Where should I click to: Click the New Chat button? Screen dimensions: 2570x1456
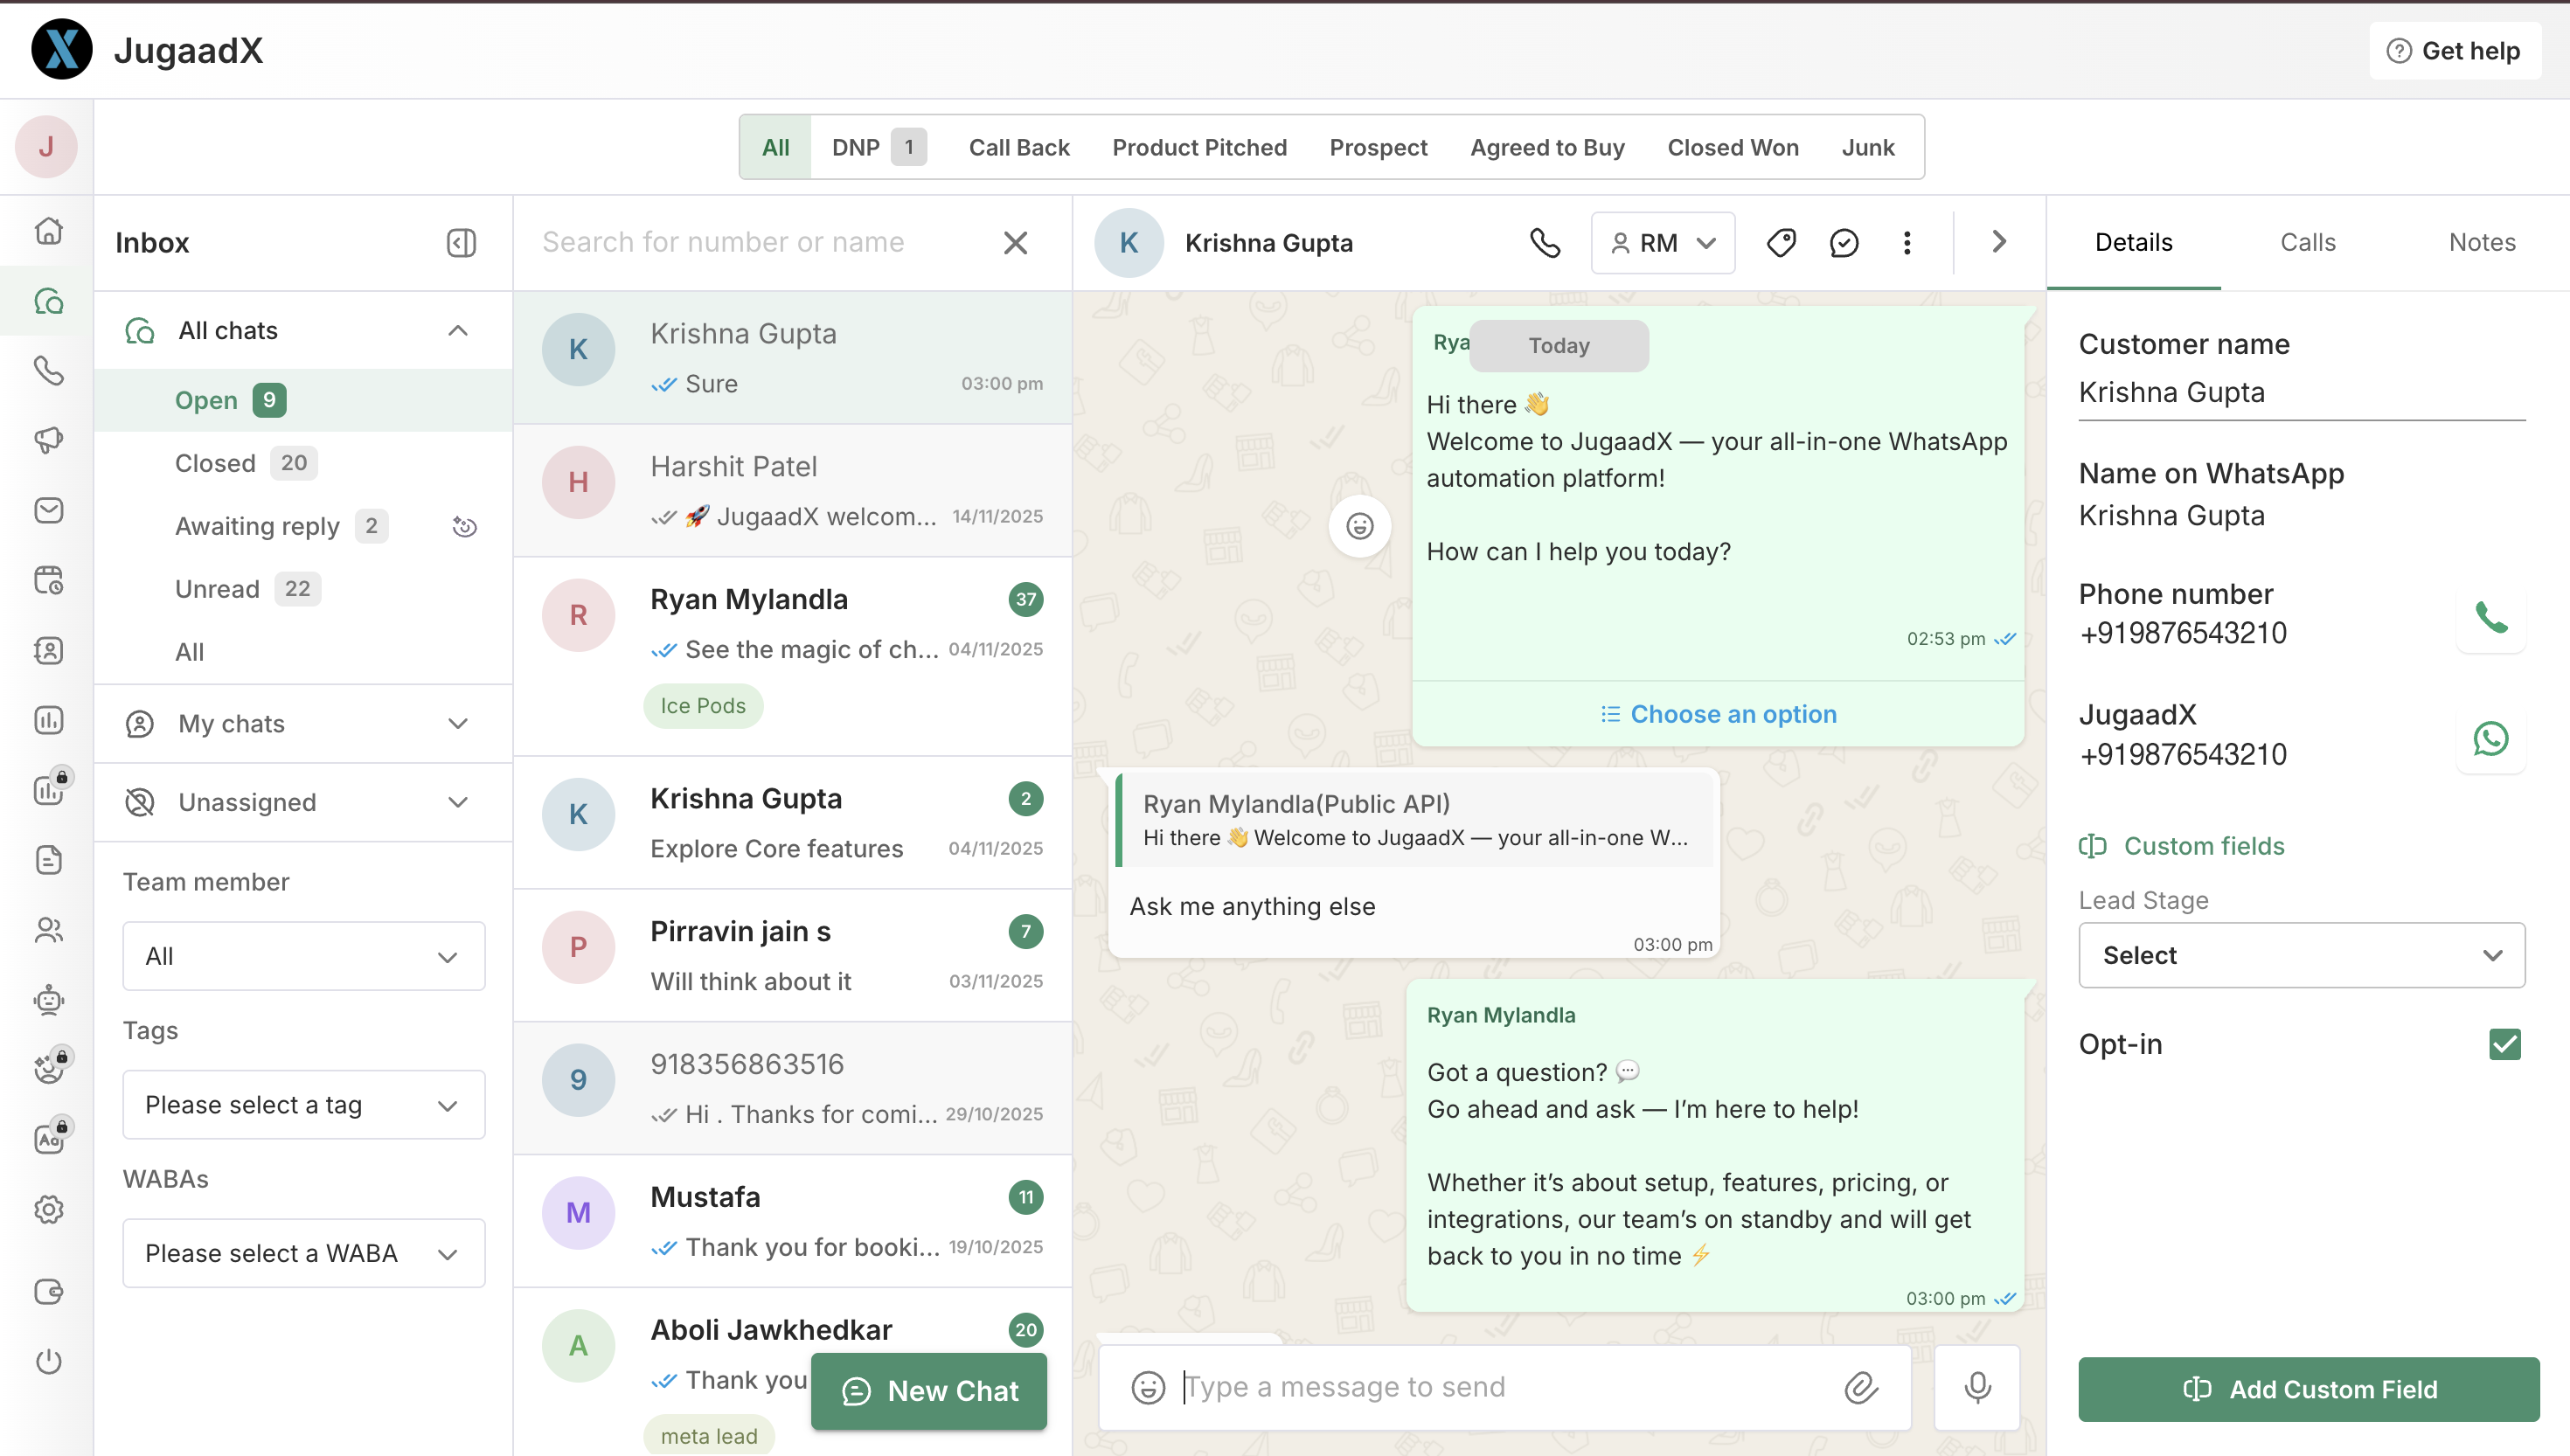pyautogui.click(x=929, y=1391)
